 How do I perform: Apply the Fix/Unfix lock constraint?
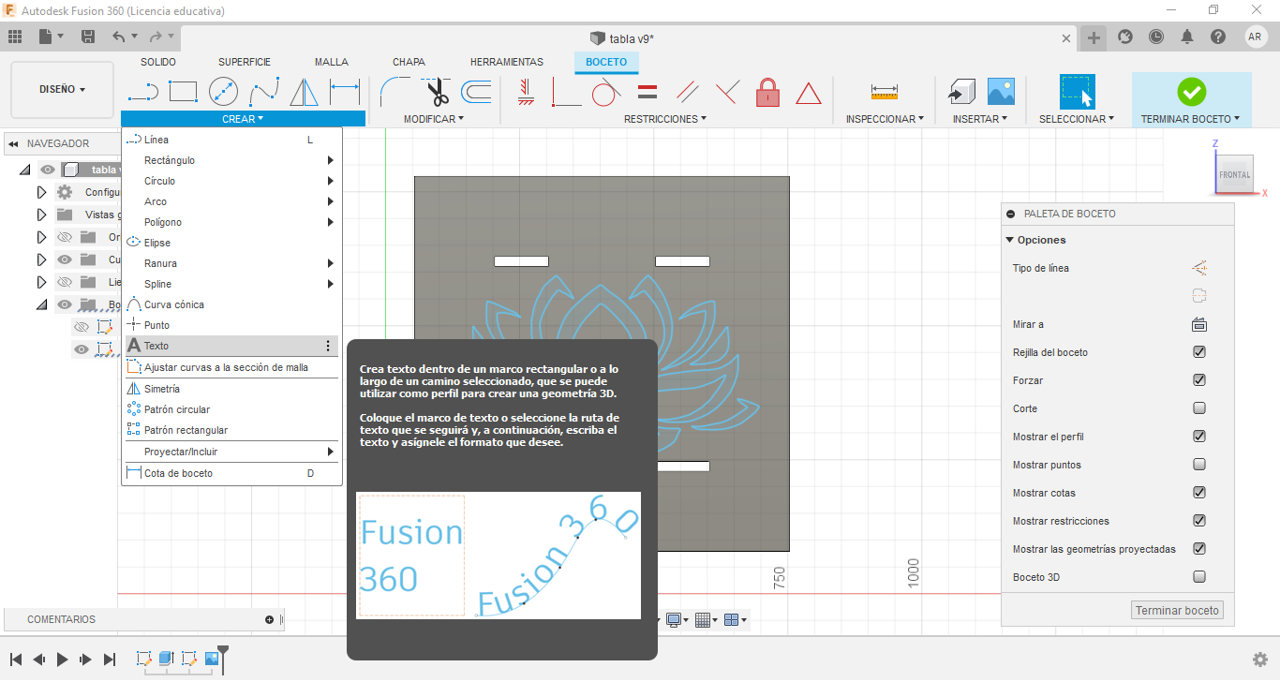pyautogui.click(x=767, y=93)
